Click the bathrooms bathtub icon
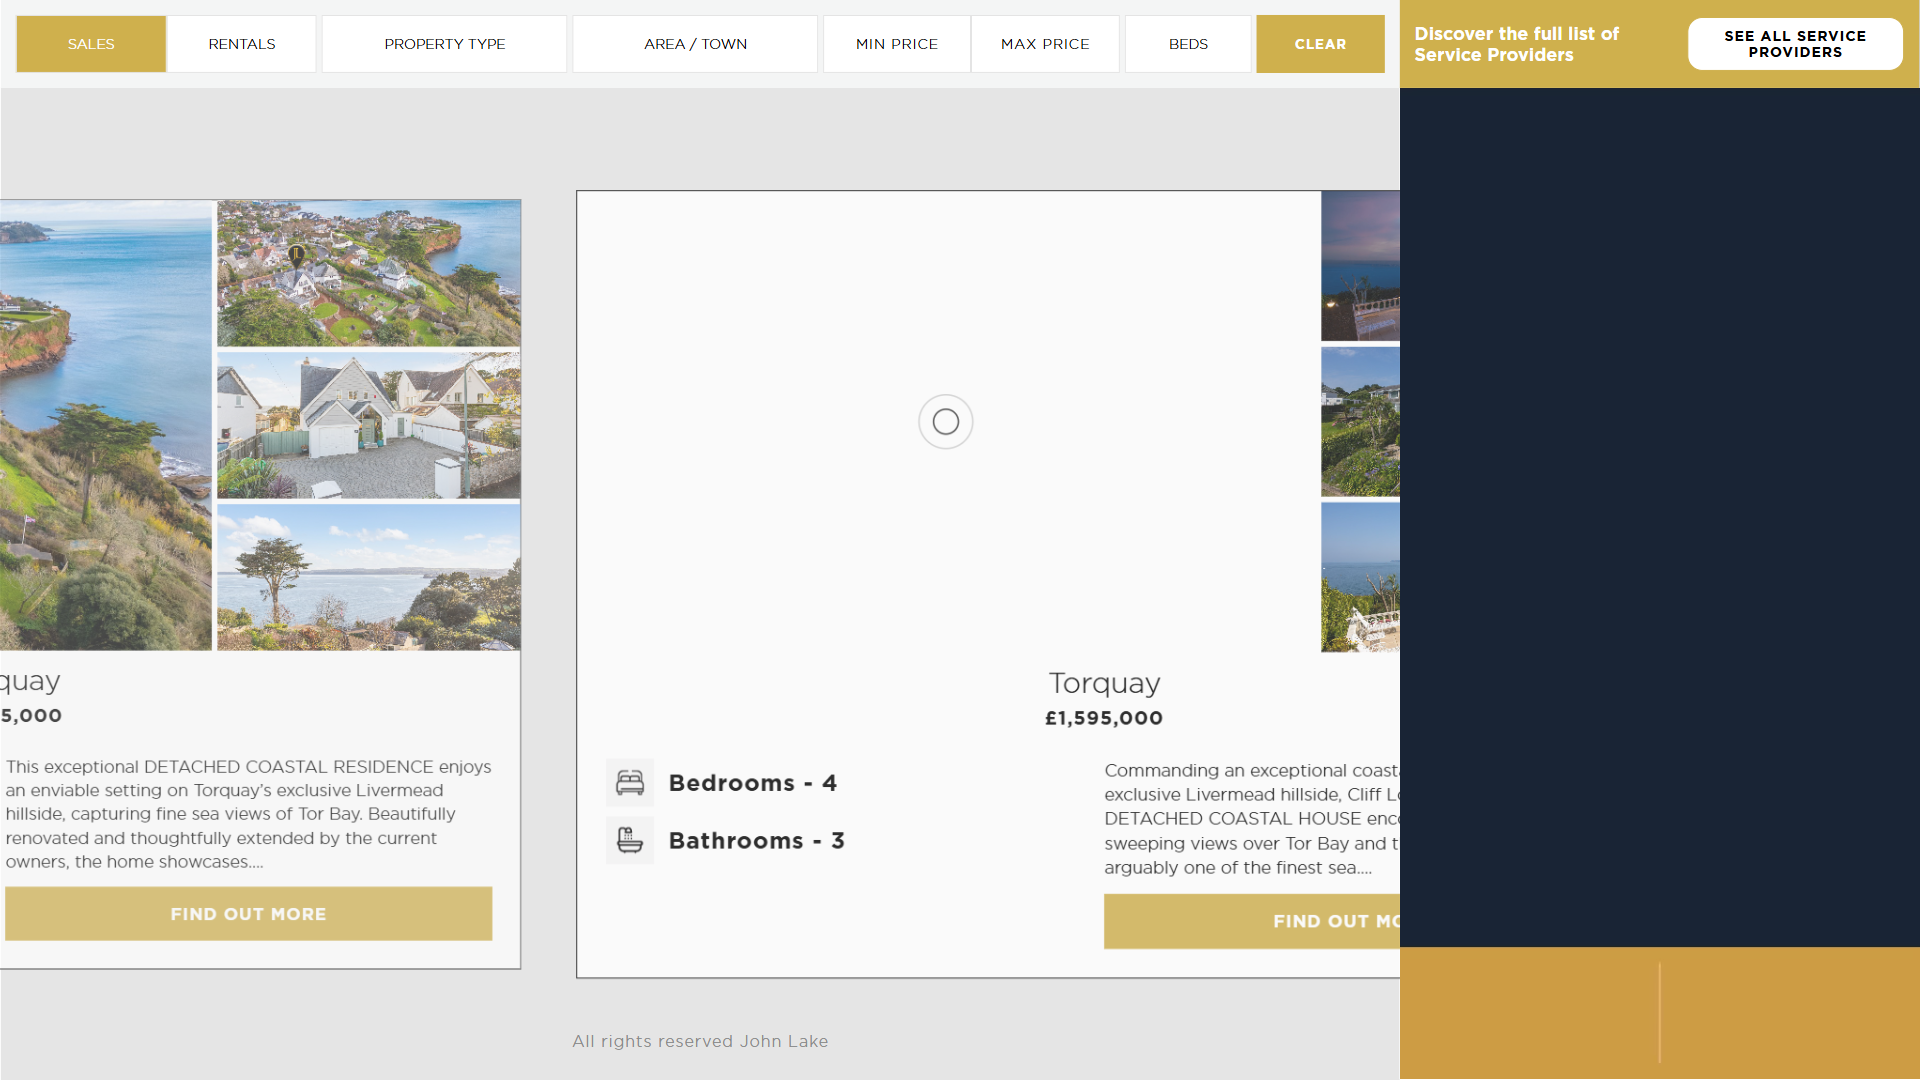 (630, 841)
